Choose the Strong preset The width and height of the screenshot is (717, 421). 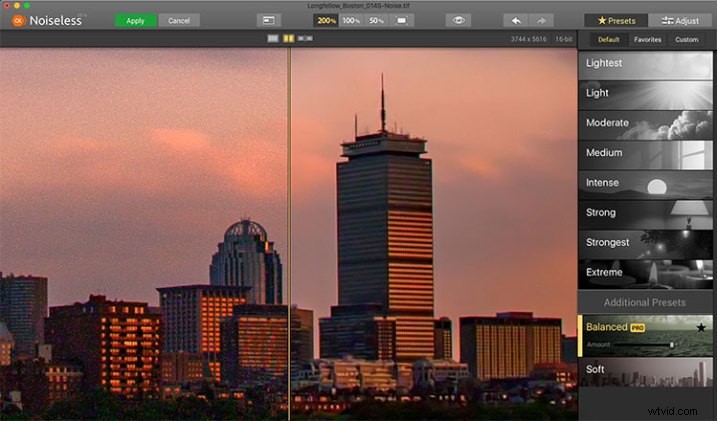pos(645,214)
